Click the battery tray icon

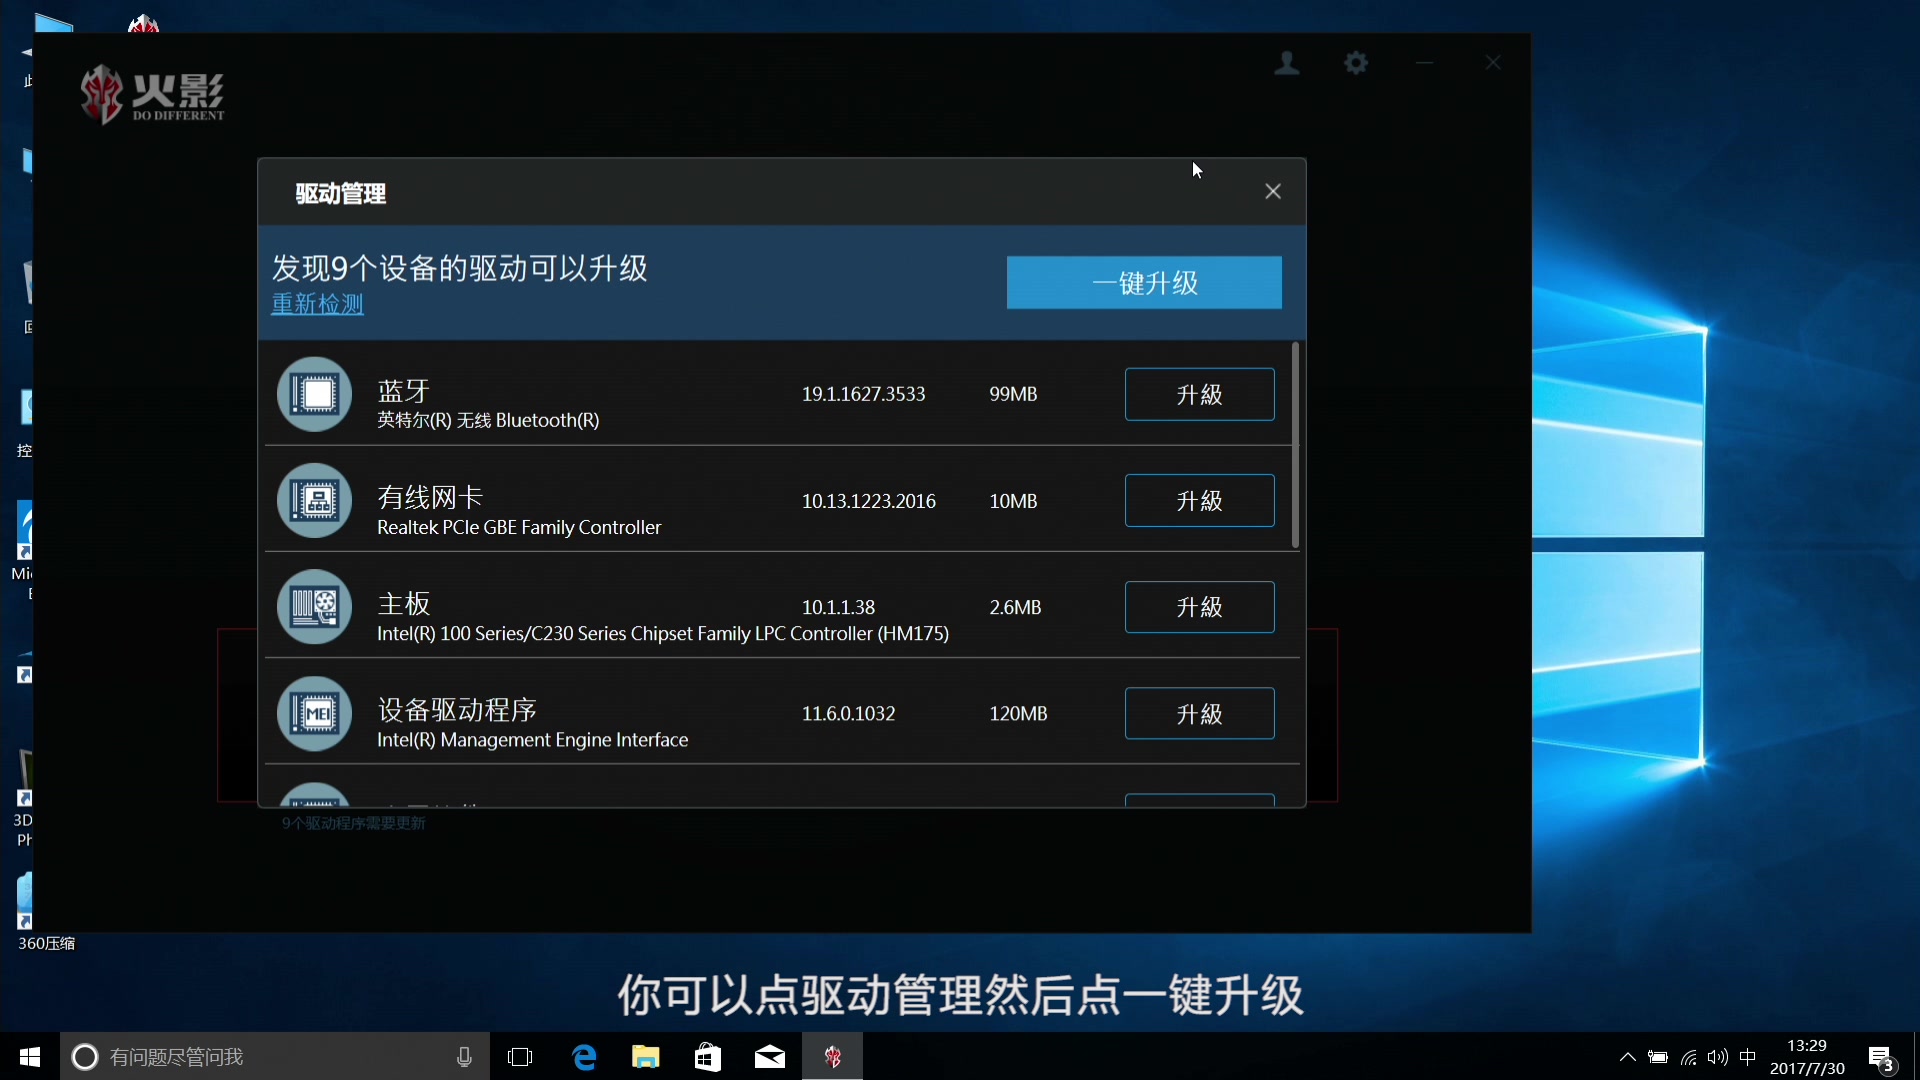pyautogui.click(x=1658, y=1057)
